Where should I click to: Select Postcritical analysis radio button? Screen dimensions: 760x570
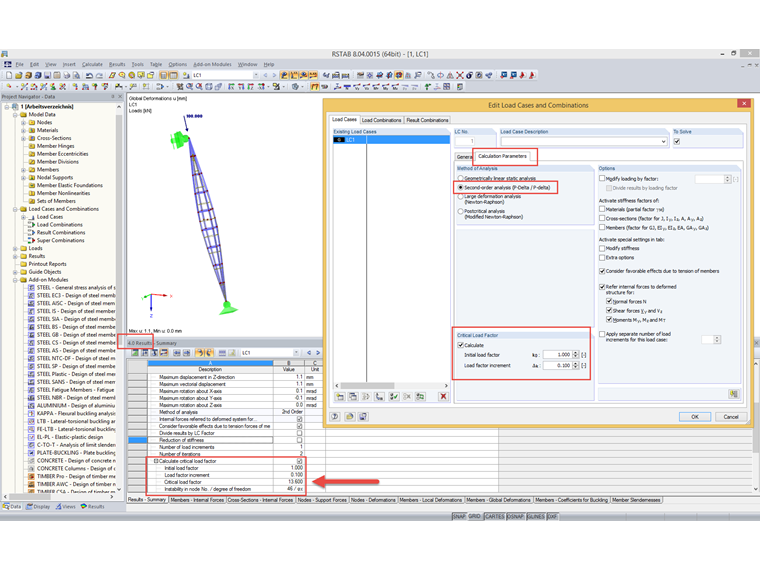[x=460, y=211]
